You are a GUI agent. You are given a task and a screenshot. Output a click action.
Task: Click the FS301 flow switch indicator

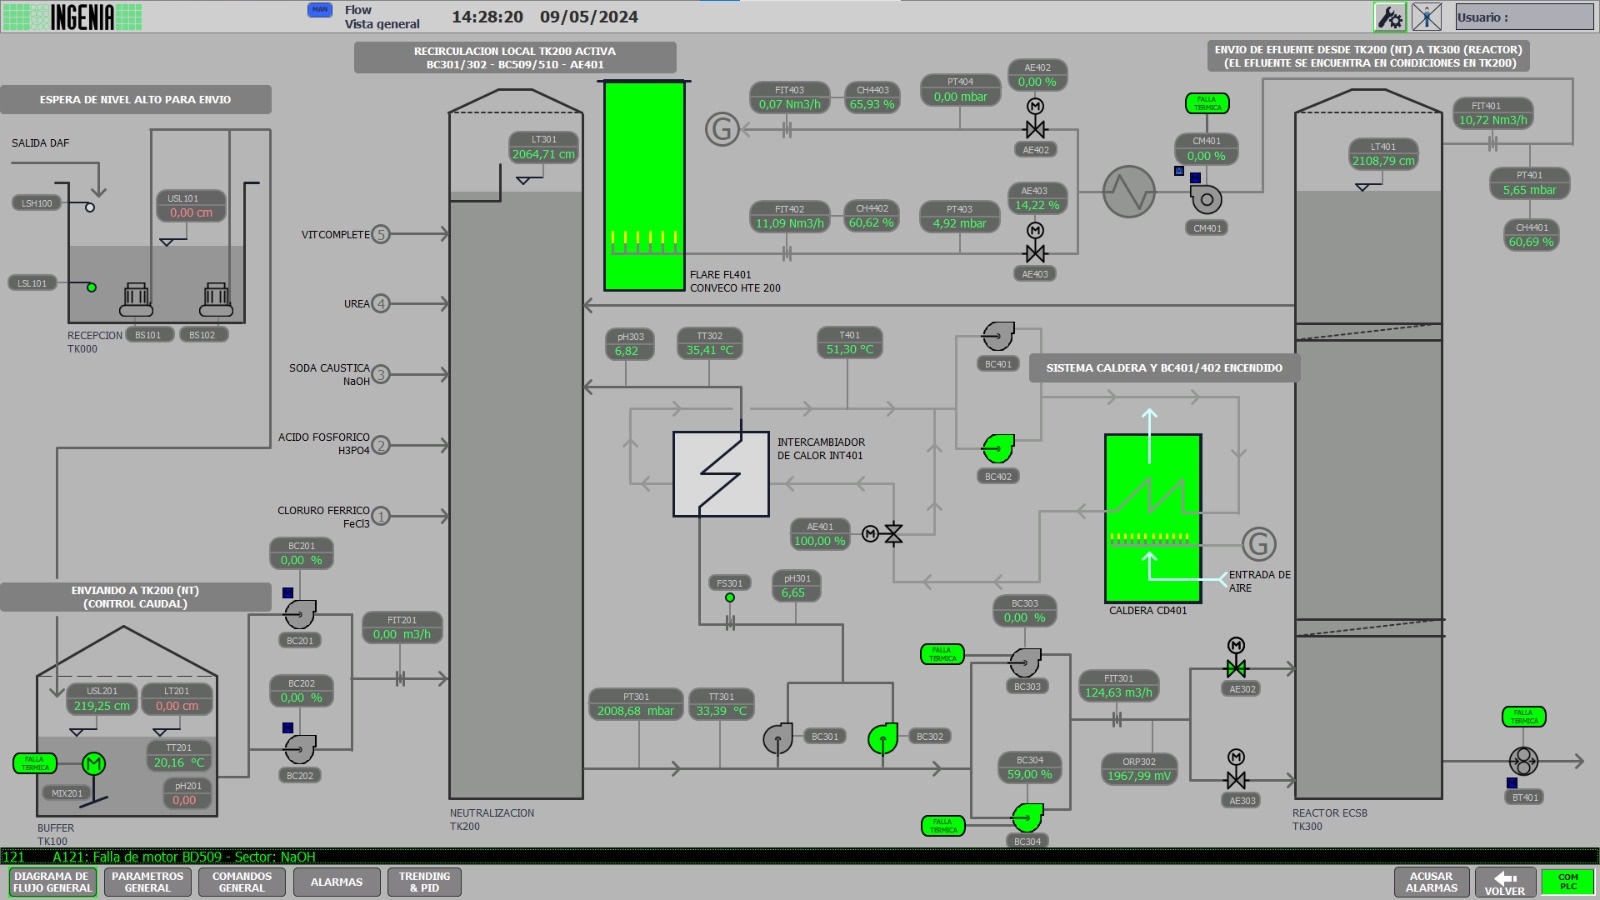tap(730, 597)
